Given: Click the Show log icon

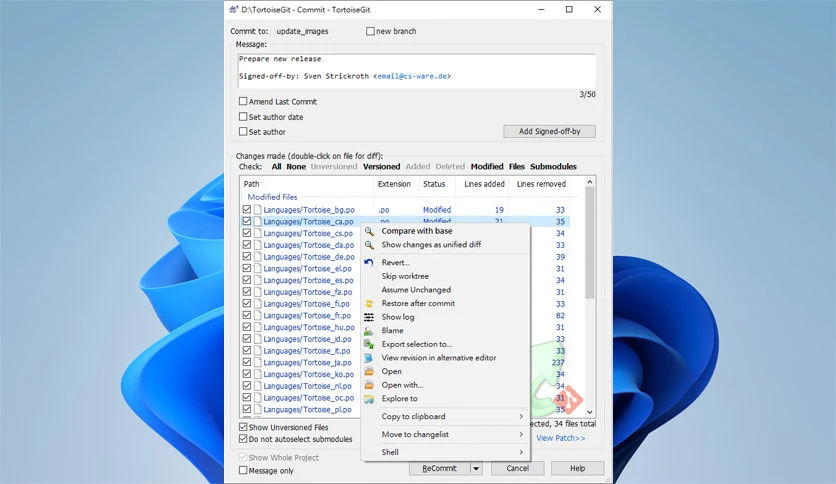Looking at the screenshot, I should pyautogui.click(x=369, y=317).
